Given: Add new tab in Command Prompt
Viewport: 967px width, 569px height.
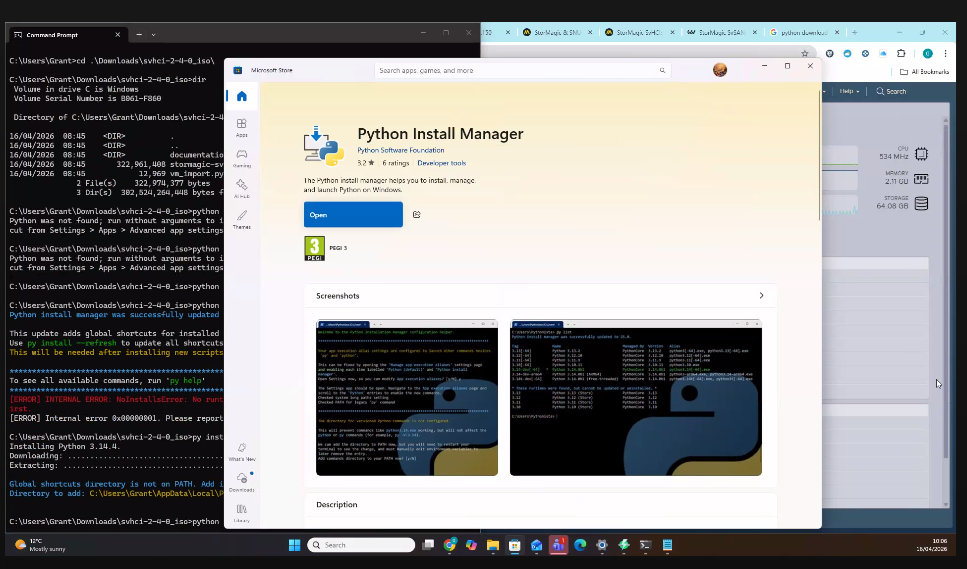Looking at the screenshot, I should [139, 35].
